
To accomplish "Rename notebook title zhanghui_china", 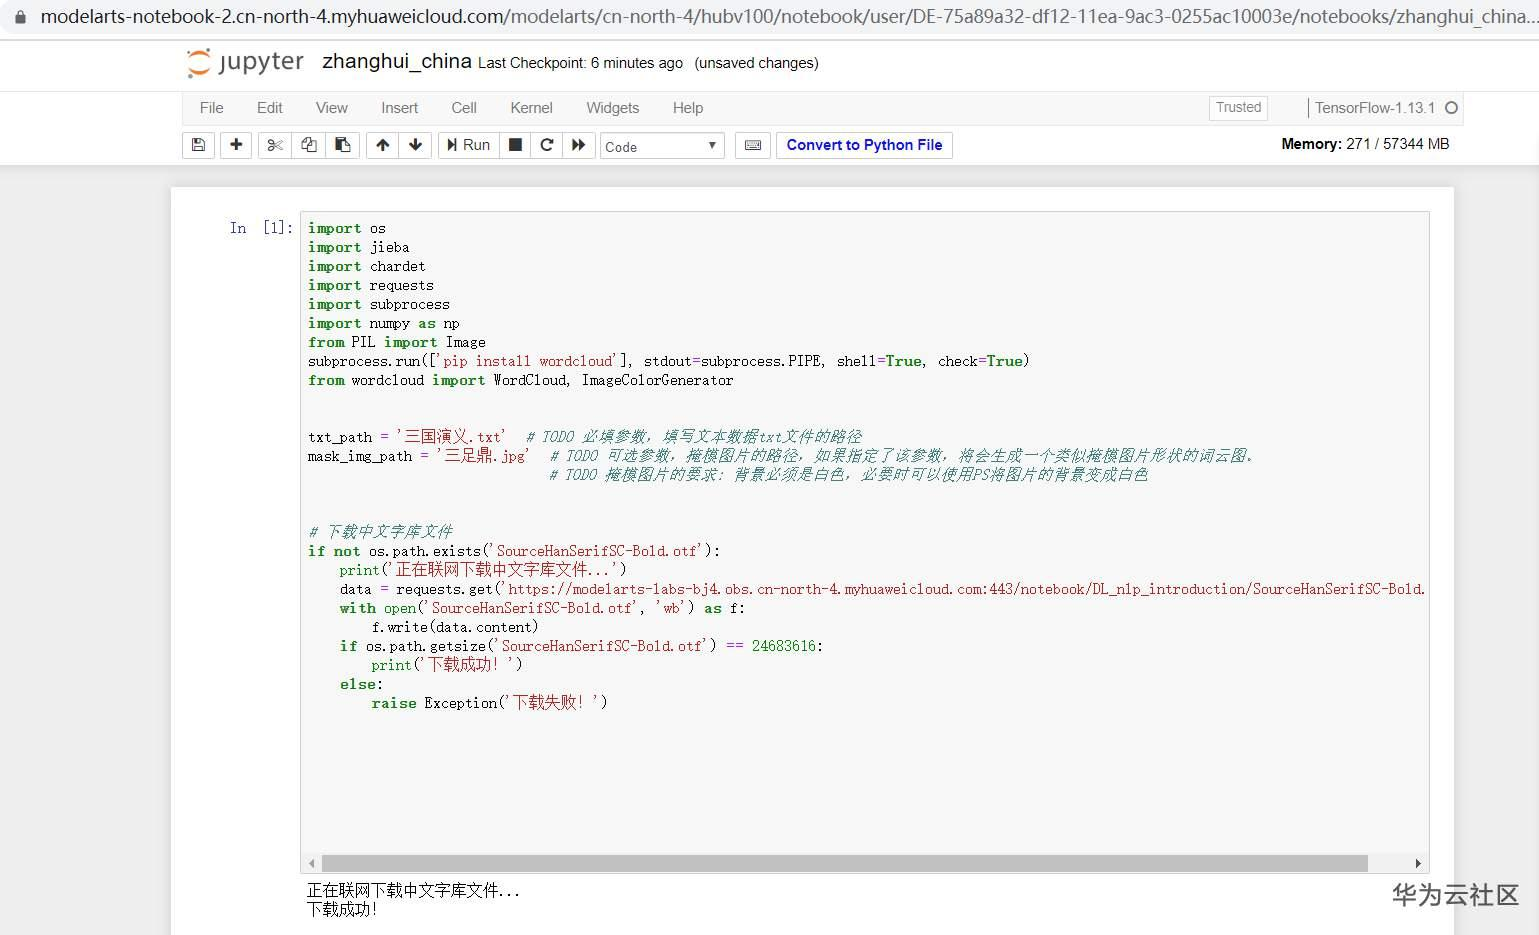I will click(x=397, y=62).
